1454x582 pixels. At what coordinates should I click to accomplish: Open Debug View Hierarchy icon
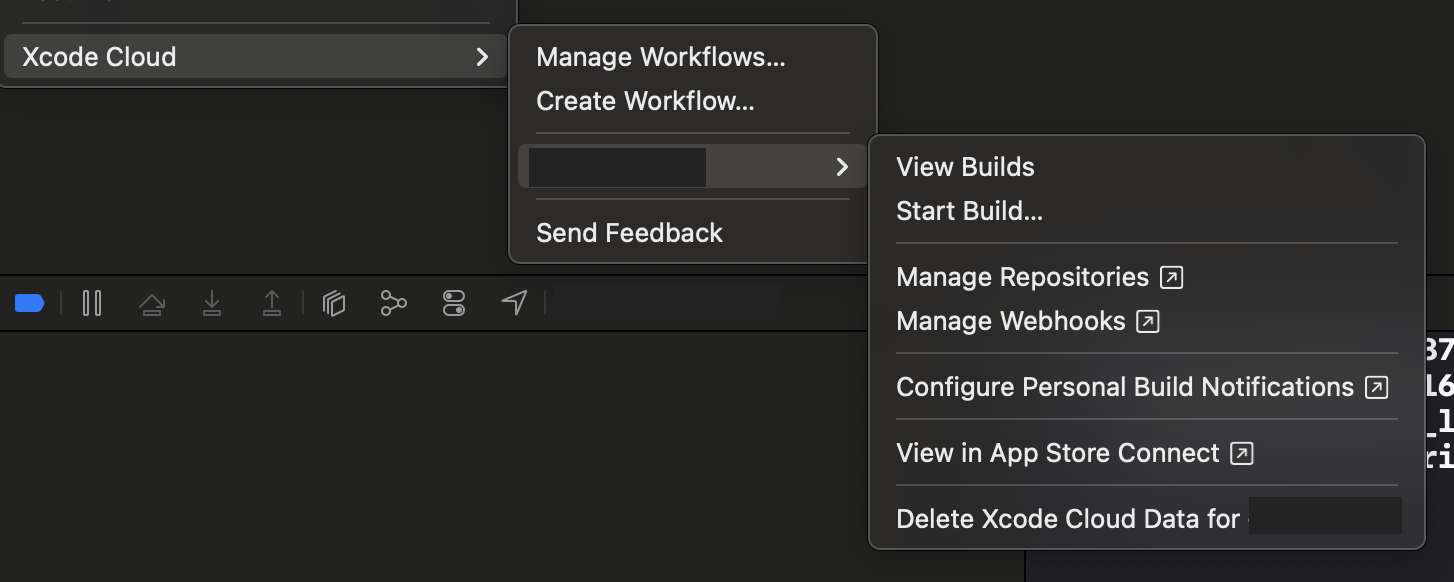pos(334,303)
